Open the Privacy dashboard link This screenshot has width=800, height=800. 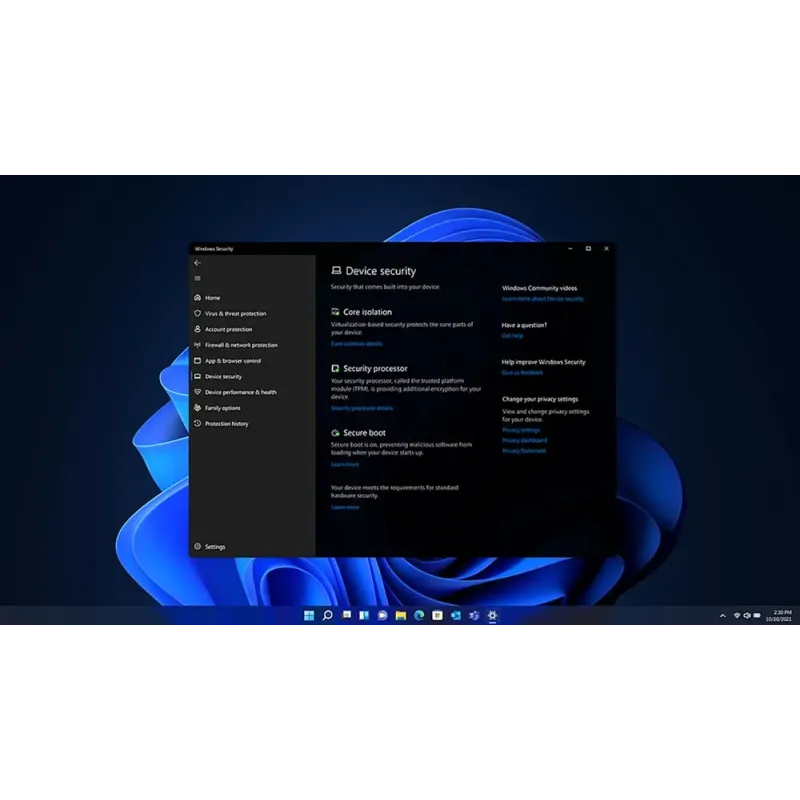click(524, 440)
